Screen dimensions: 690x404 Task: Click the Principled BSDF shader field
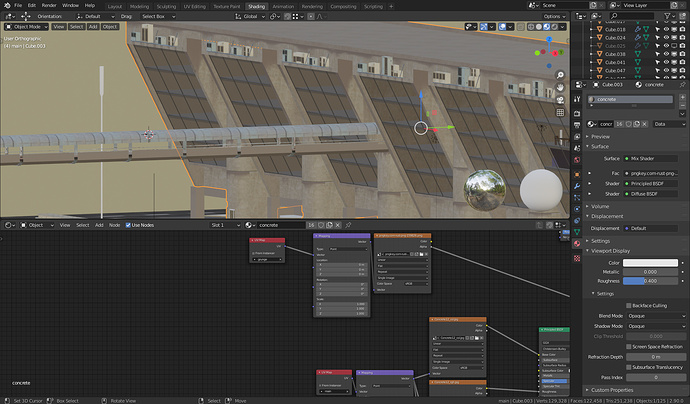(x=650, y=184)
